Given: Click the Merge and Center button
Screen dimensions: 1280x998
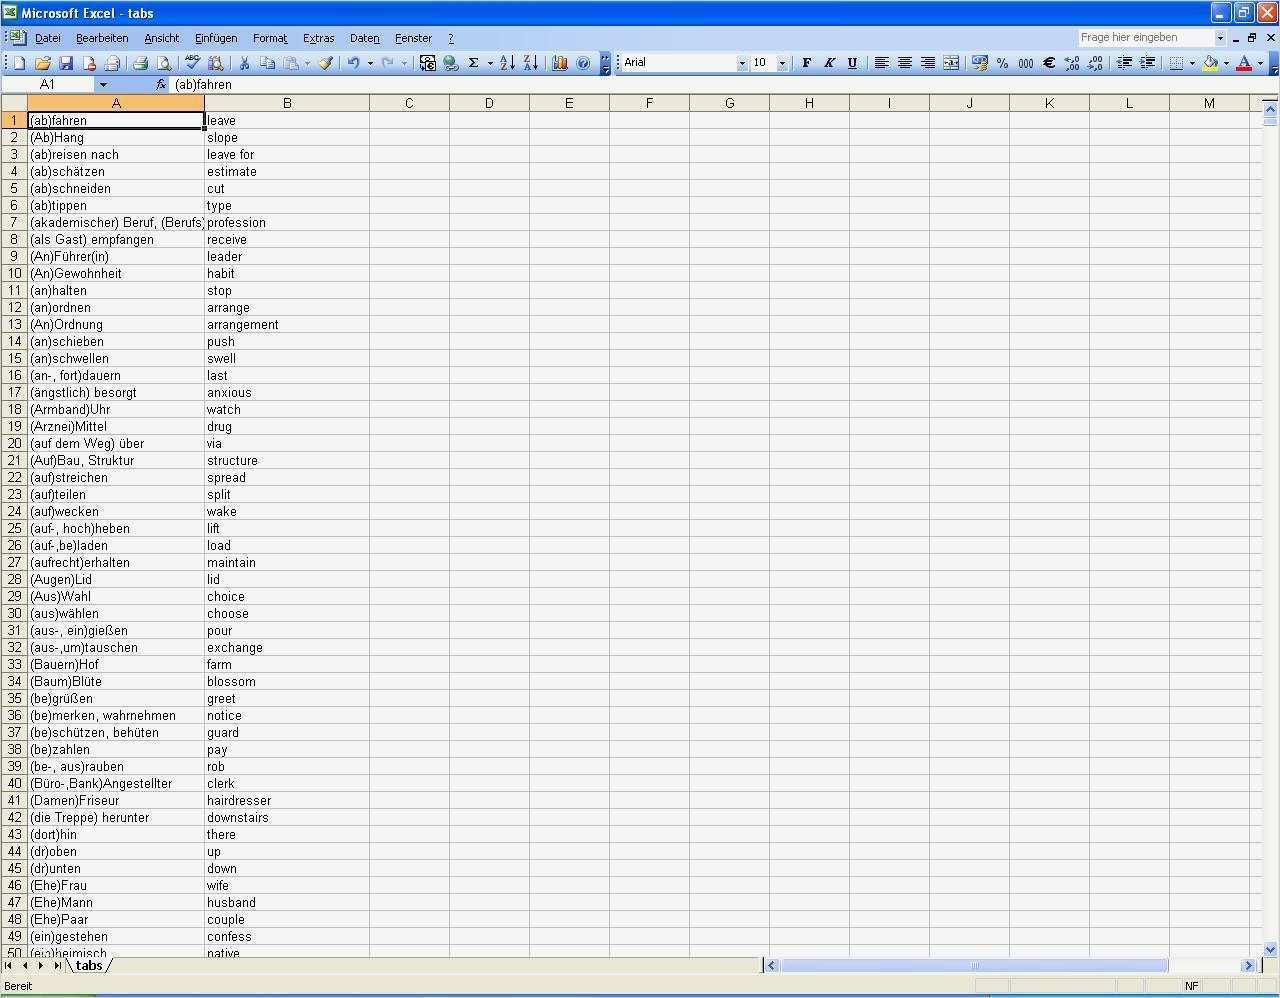Looking at the screenshot, I should (950, 62).
